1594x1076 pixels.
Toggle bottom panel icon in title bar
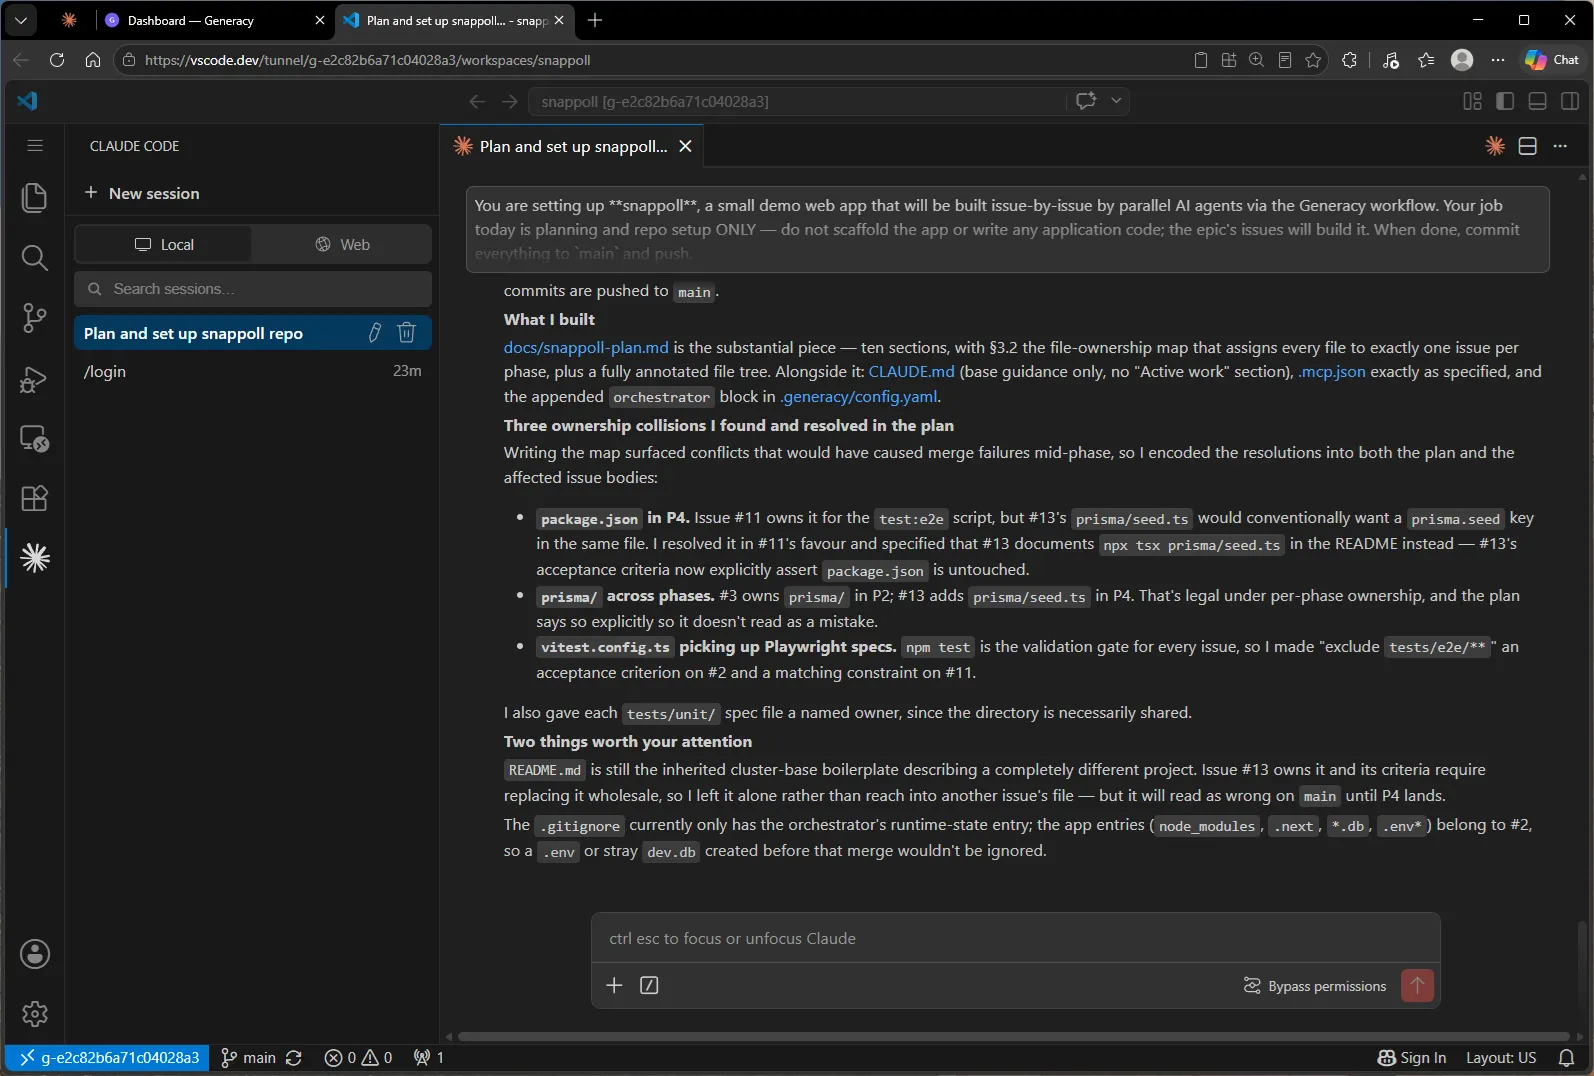(x=1538, y=101)
